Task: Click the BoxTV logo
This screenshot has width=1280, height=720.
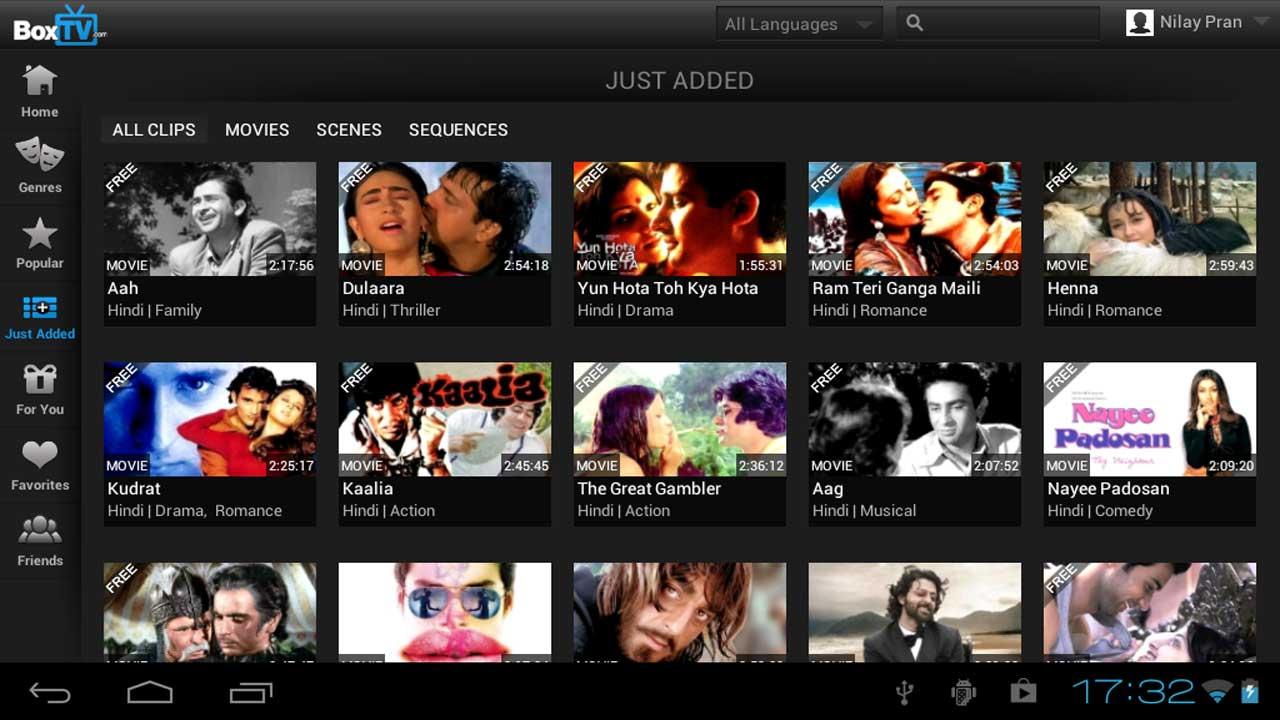Action: tap(60, 25)
